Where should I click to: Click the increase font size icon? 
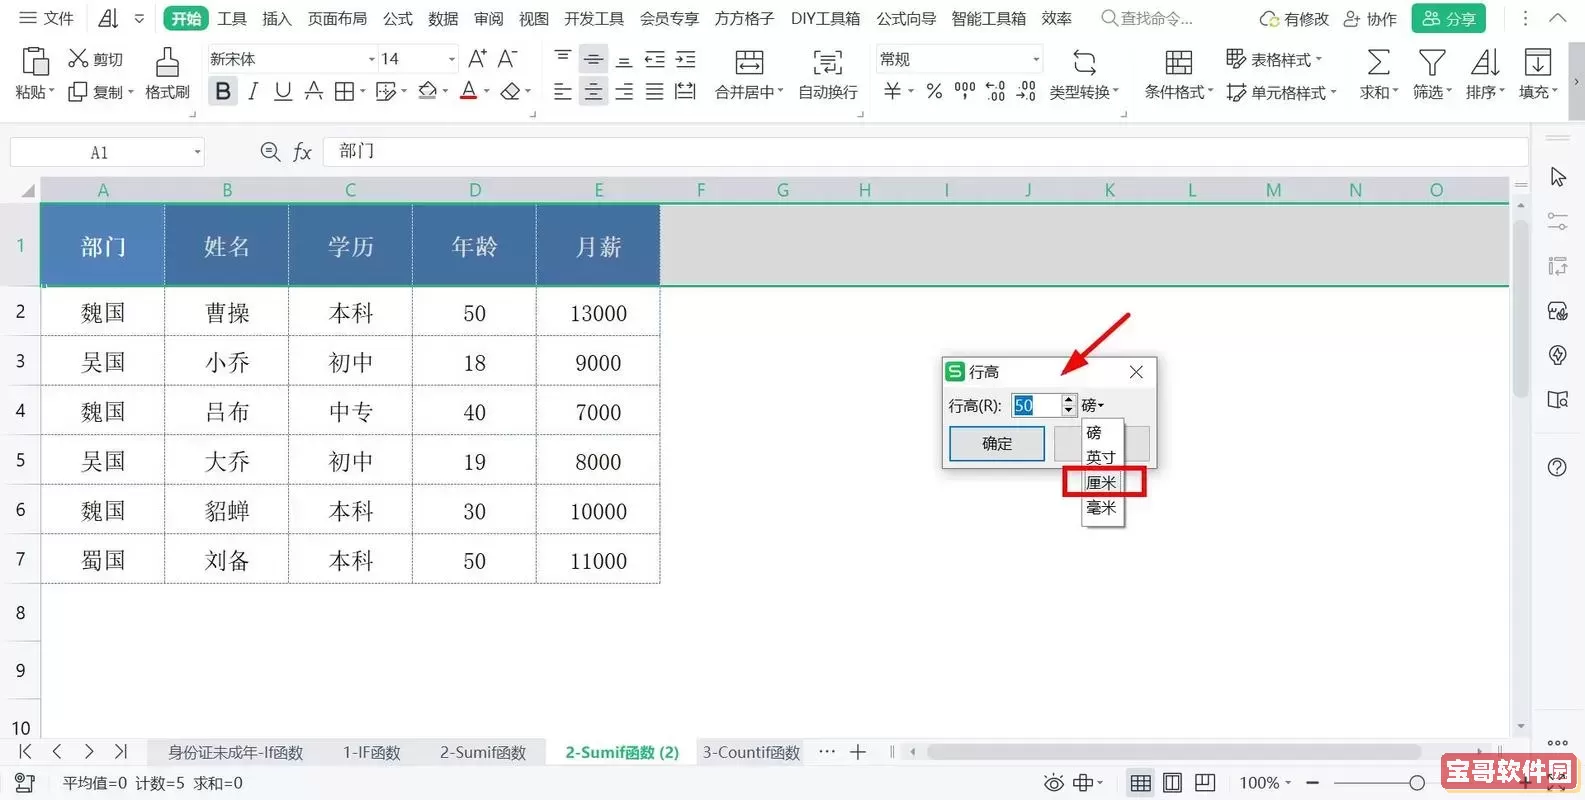pos(478,59)
